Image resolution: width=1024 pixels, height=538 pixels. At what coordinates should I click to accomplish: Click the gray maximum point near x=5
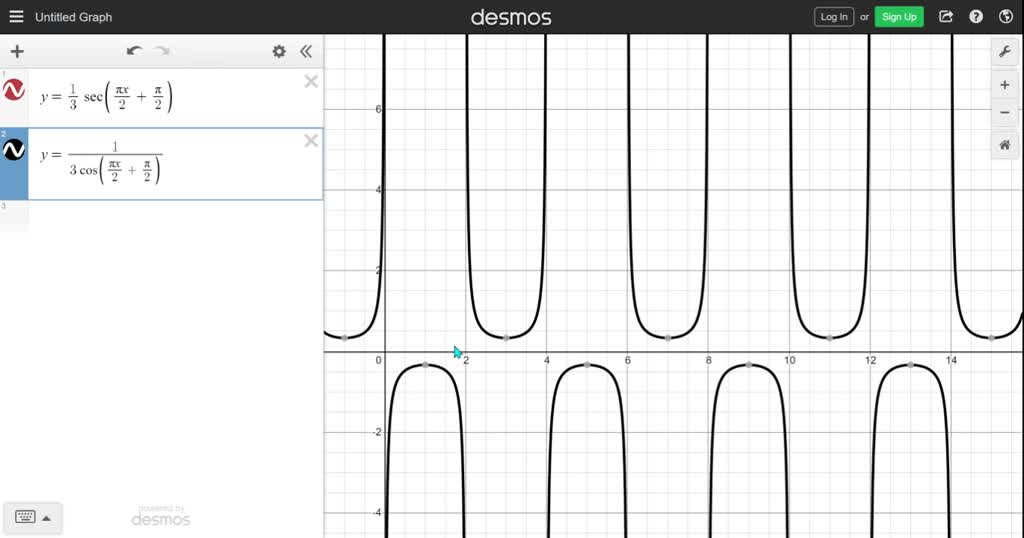[587, 365]
